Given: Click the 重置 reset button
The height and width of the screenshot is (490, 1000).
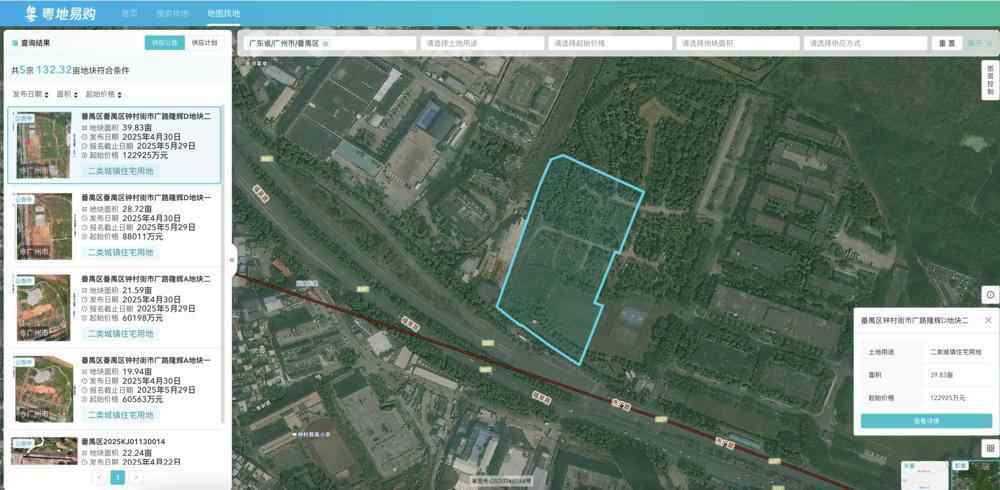Looking at the screenshot, I should [x=944, y=44].
